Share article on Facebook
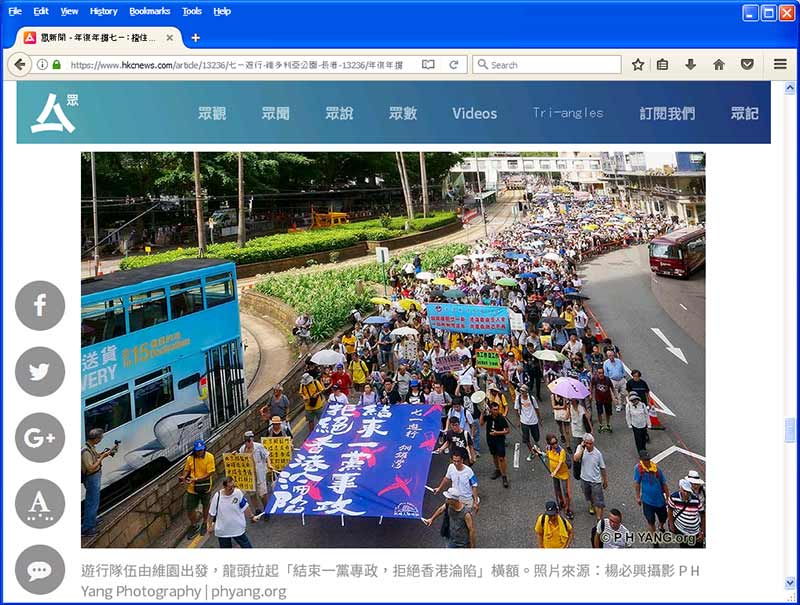This screenshot has height=605, width=800. [40, 306]
